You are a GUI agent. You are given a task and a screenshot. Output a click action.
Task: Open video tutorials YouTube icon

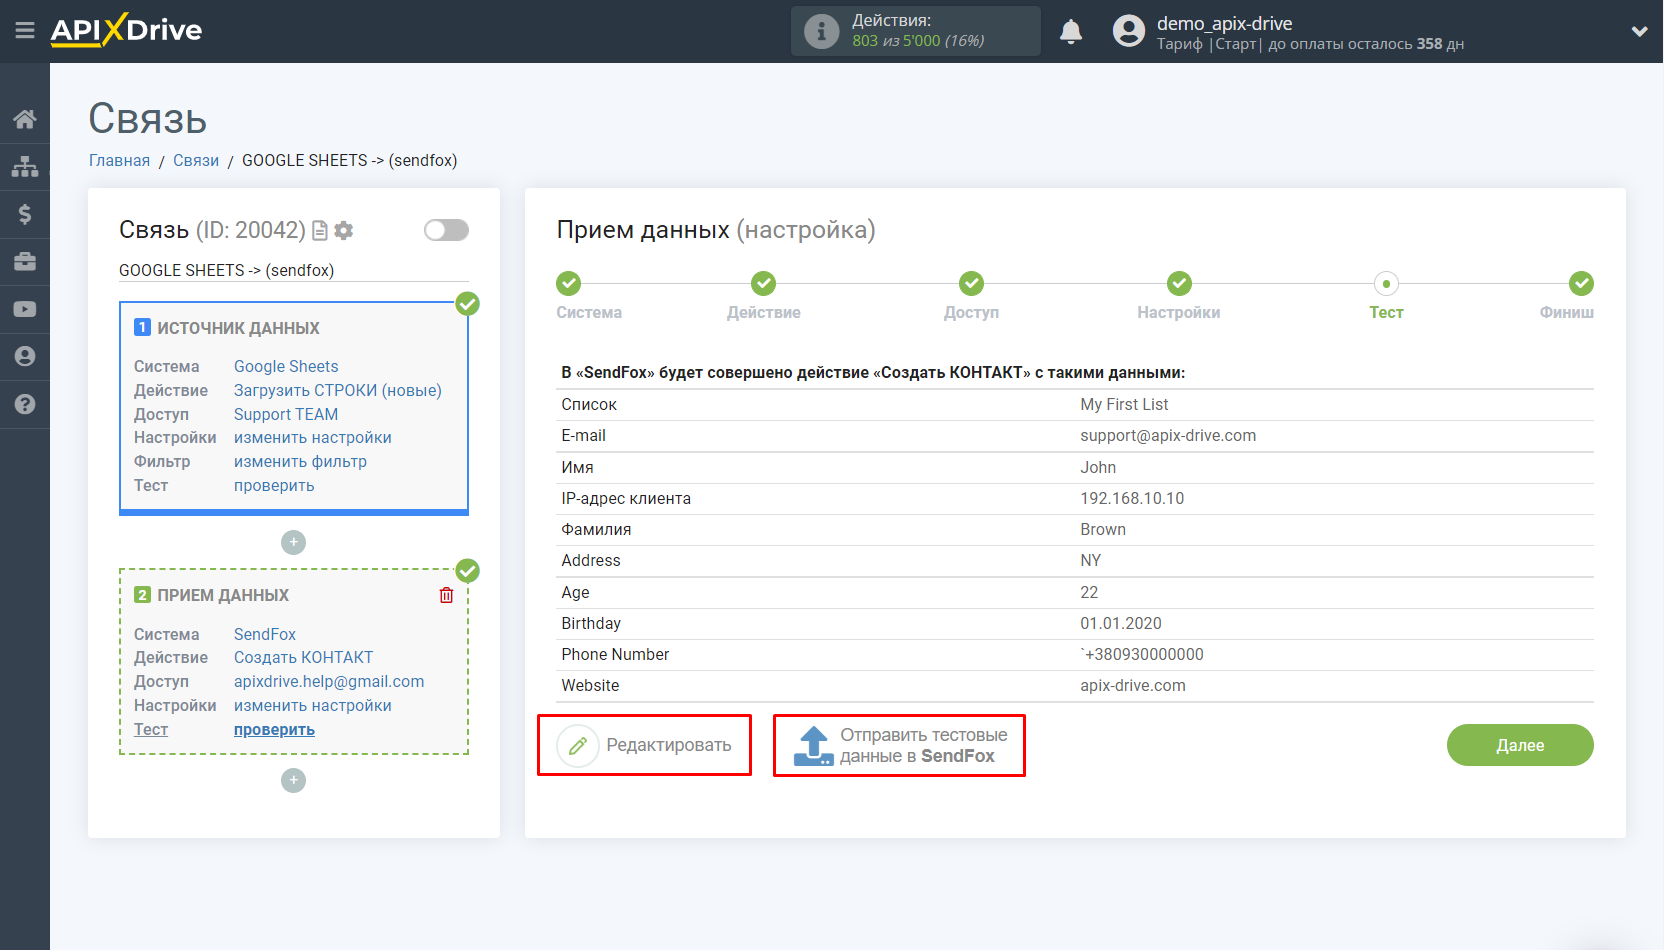(x=25, y=309)
